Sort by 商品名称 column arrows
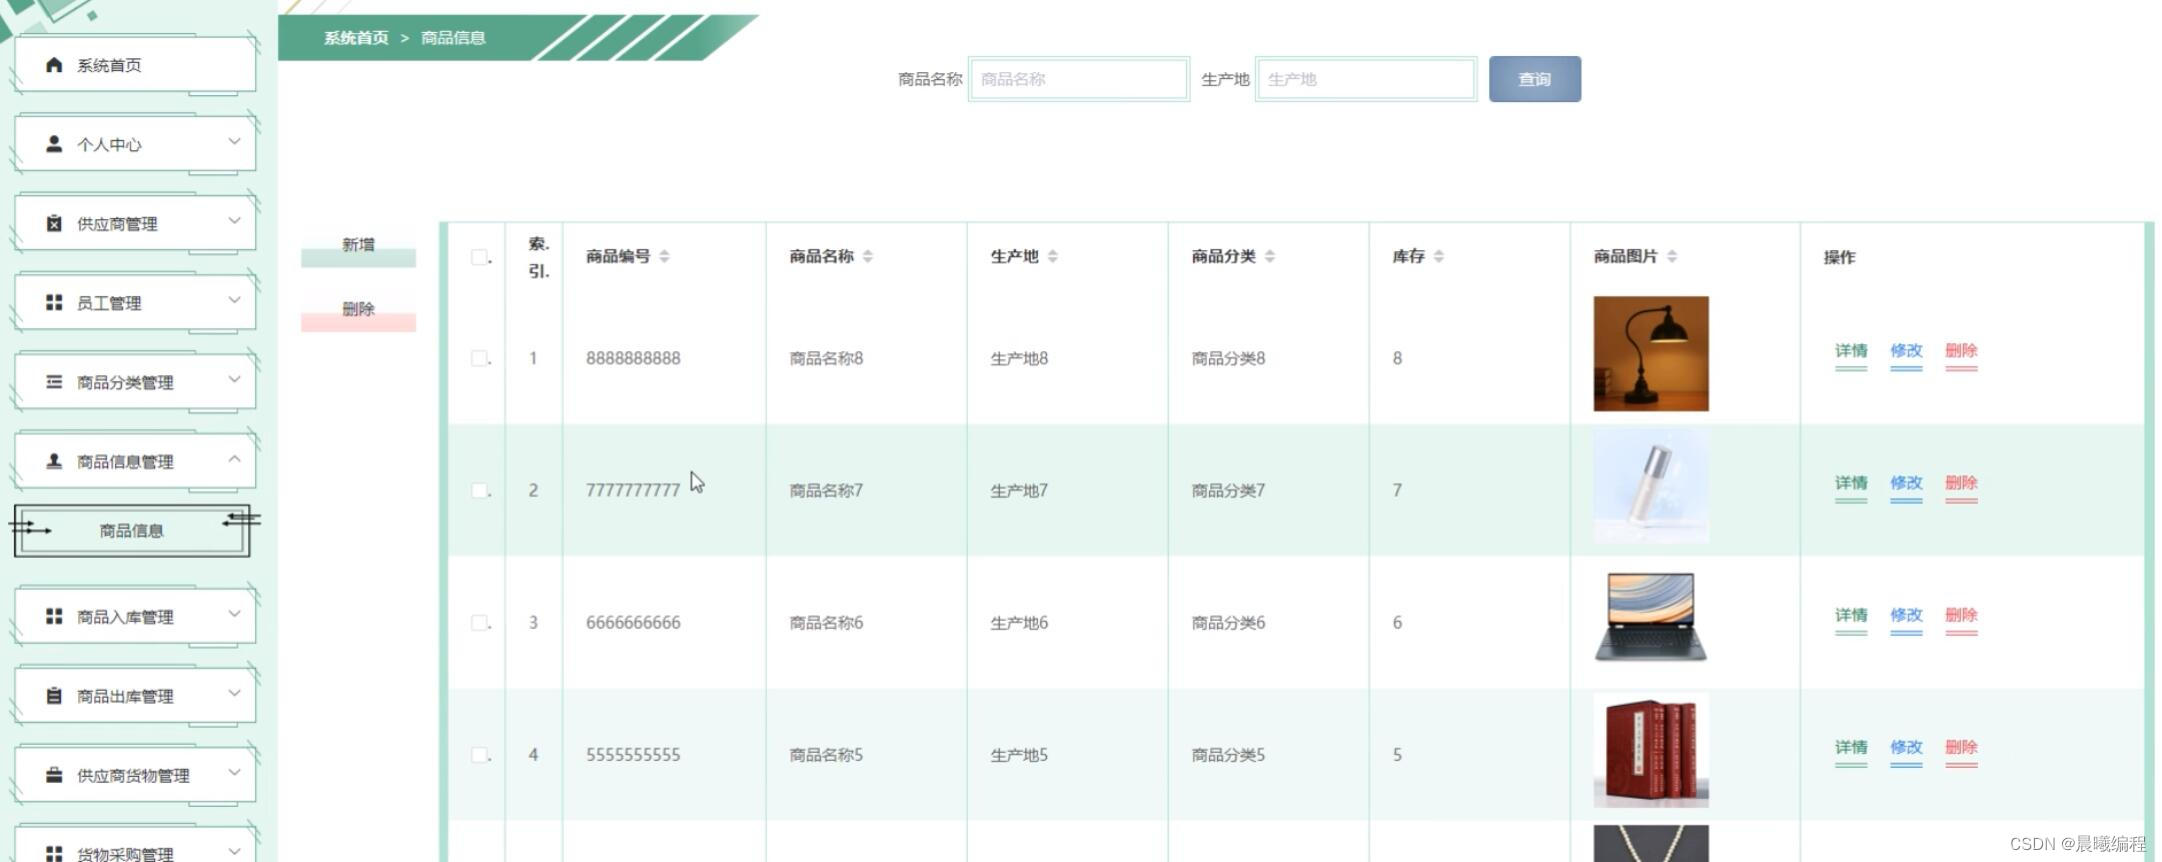 (x=867, y=256)
